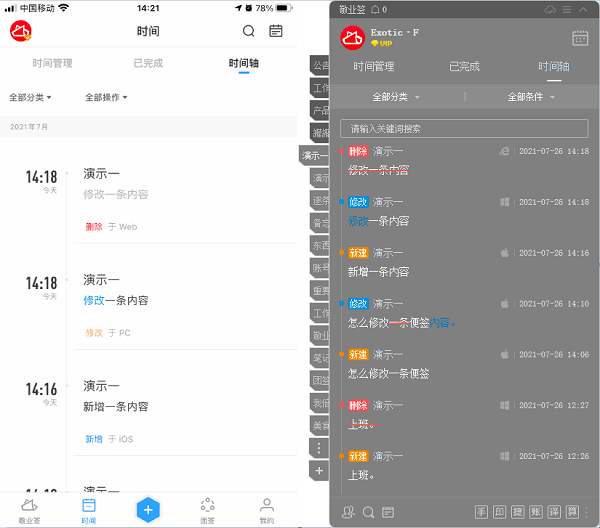Click the keyword search input field
This screenshot has height=528, width=600.
coord(464,129)
